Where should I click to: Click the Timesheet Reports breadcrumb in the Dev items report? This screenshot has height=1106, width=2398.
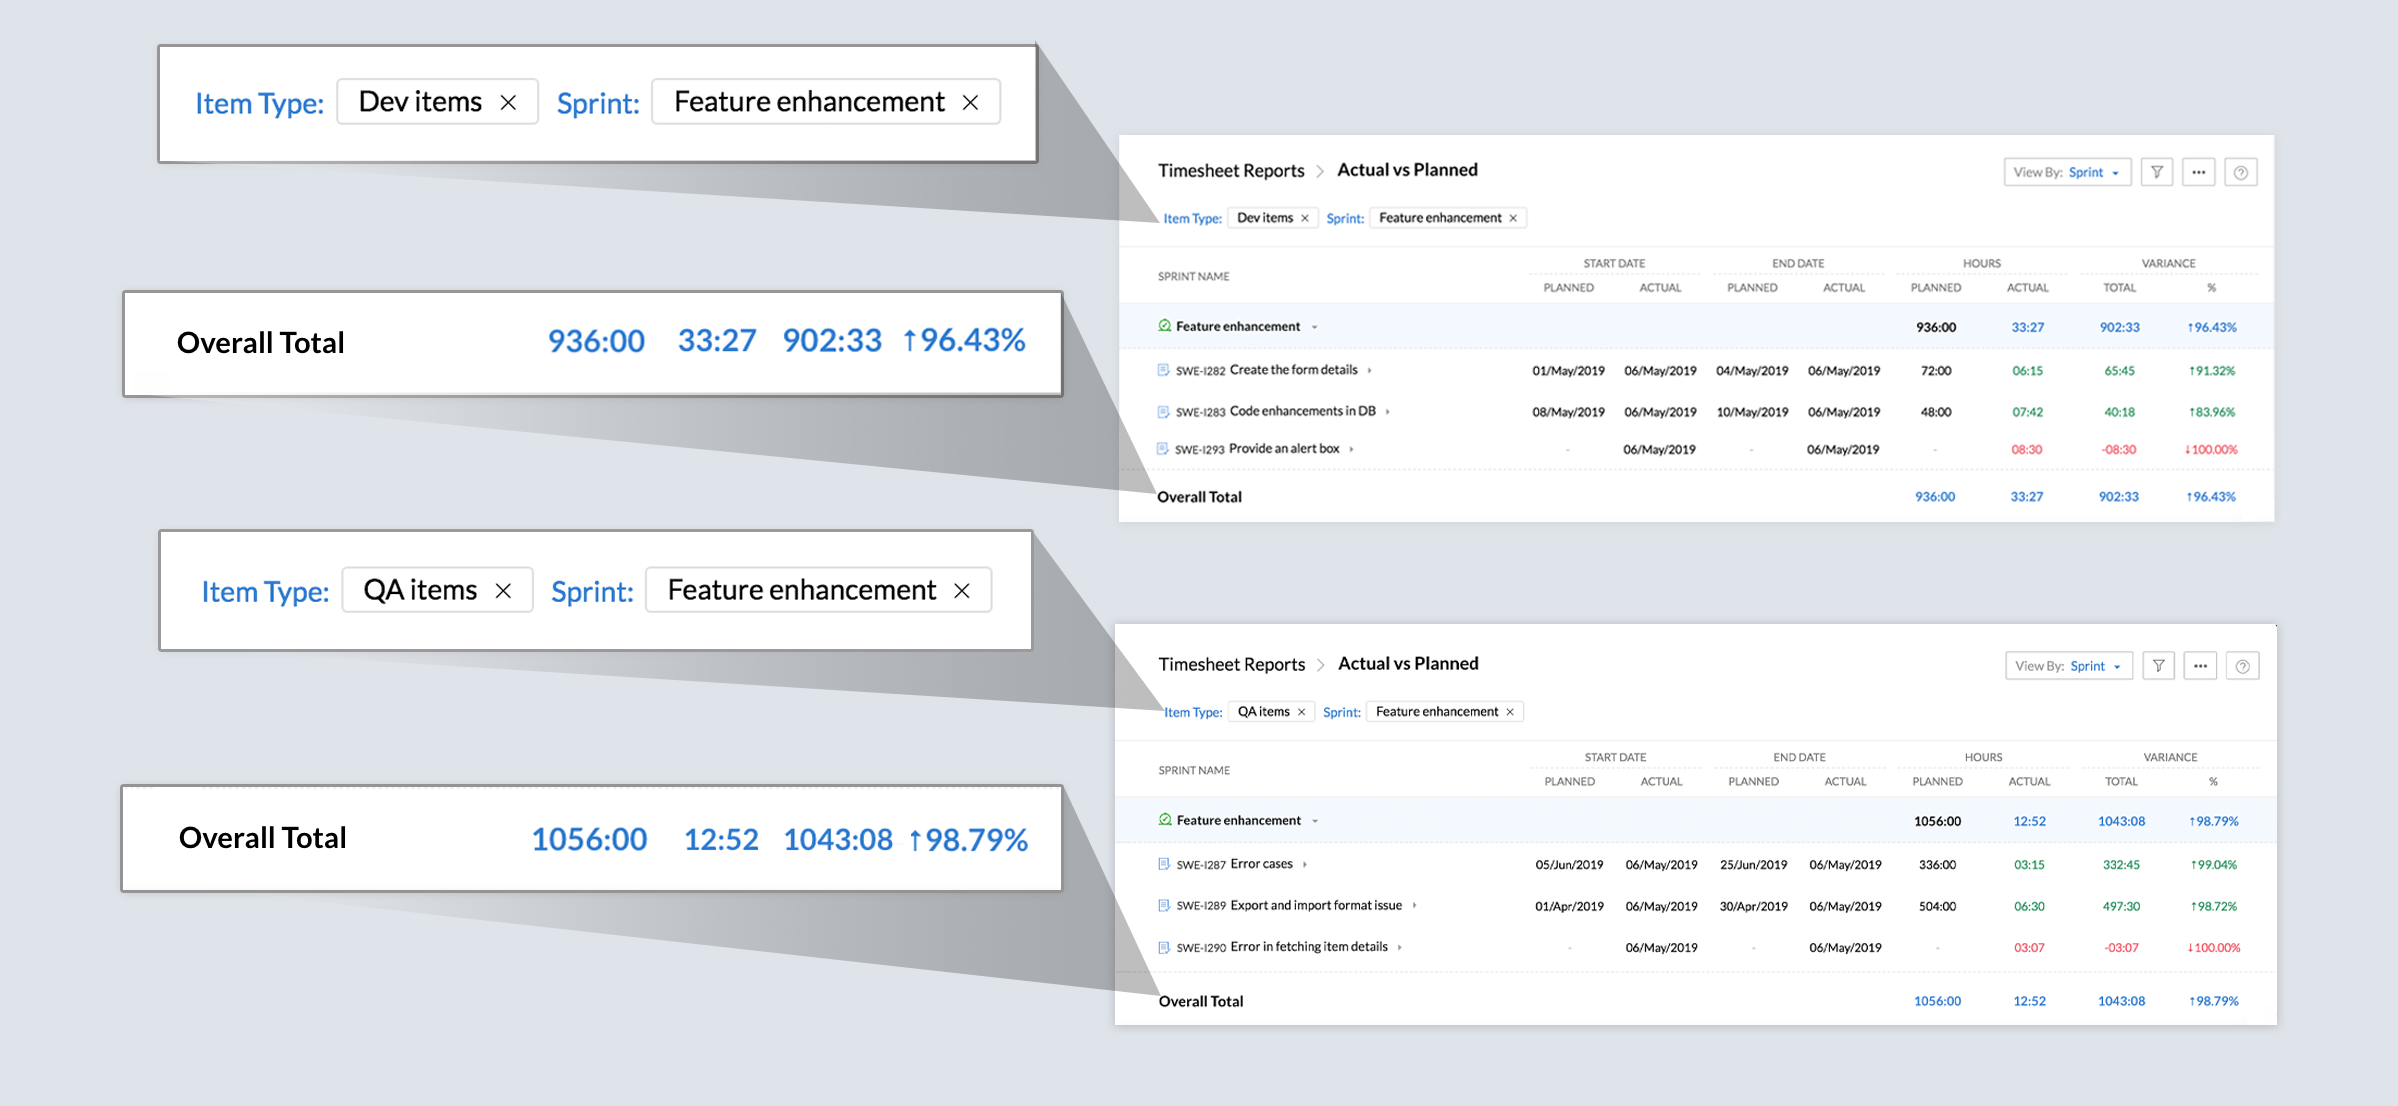(x=1231, y=170)
